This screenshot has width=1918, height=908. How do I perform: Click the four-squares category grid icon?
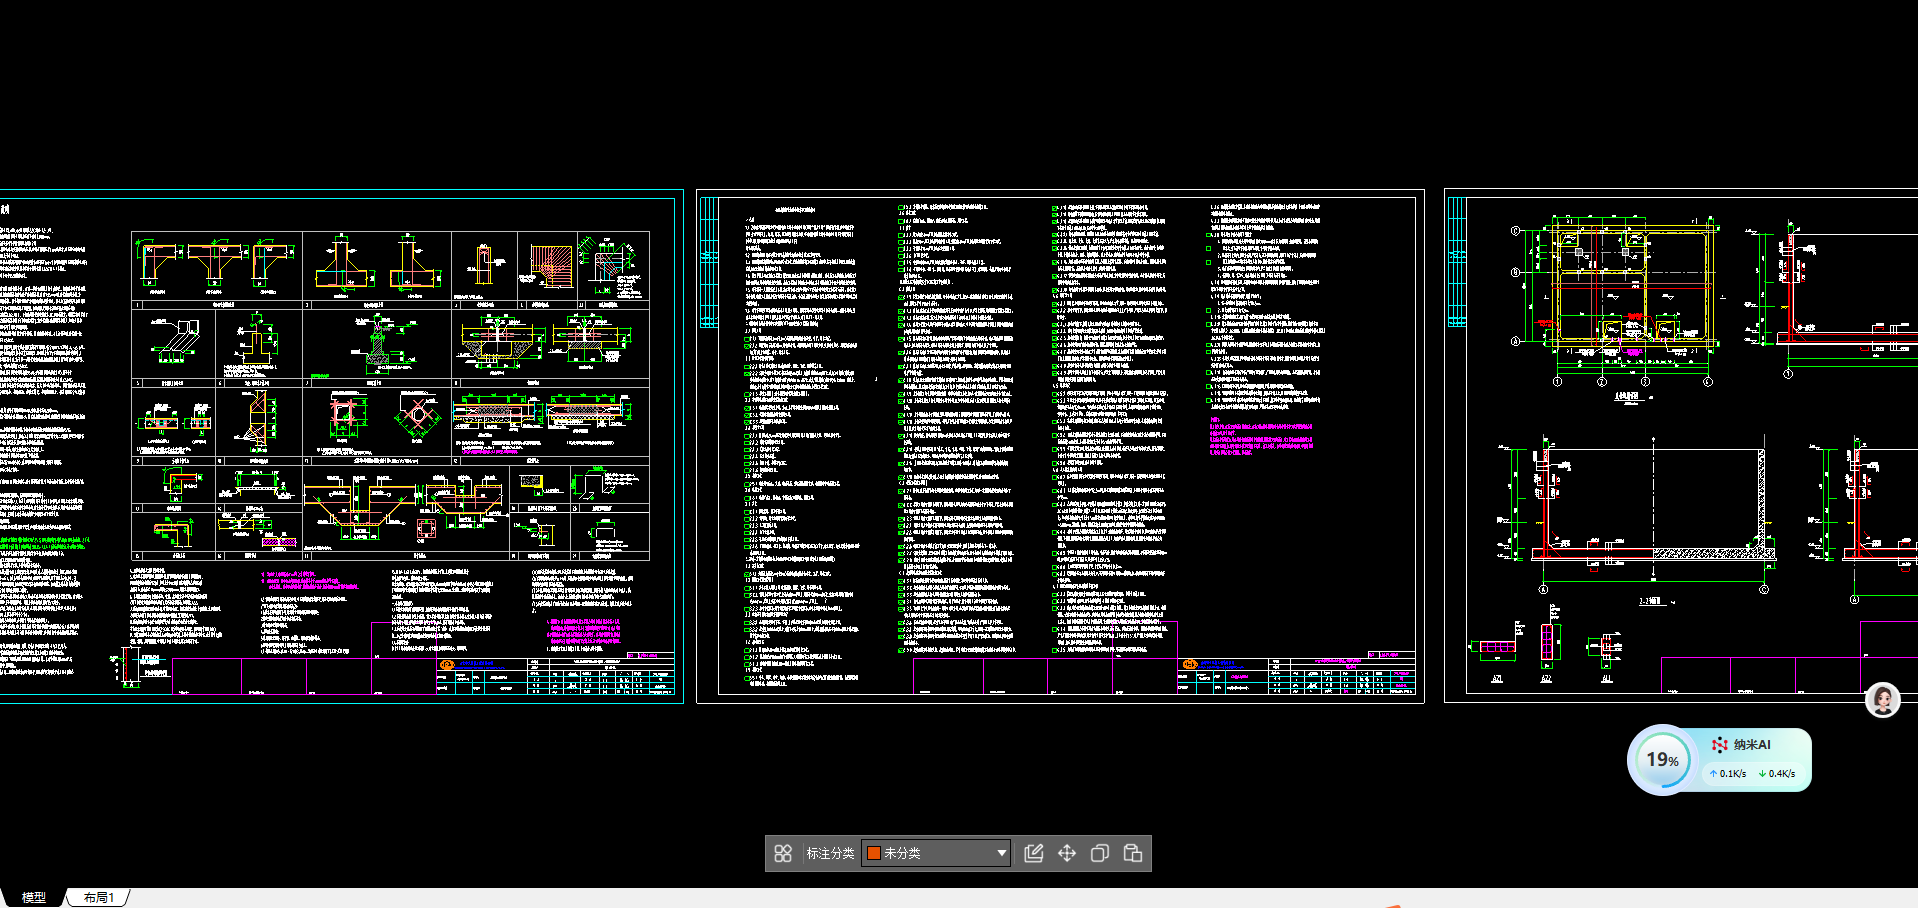783,853
